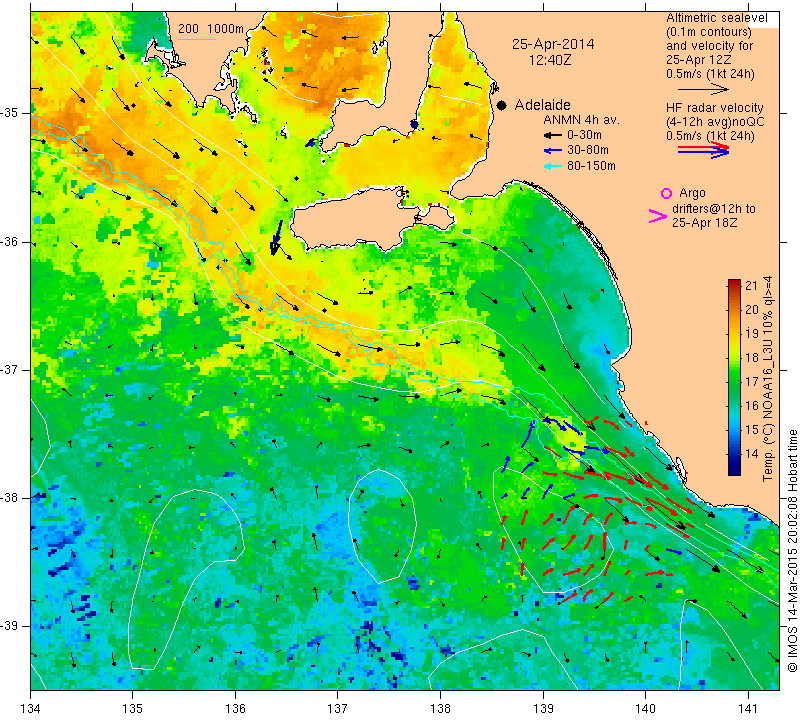Click the black altimetric velocity scale arrow
This screenshot has width=800, height=720.
coord(703,89)
